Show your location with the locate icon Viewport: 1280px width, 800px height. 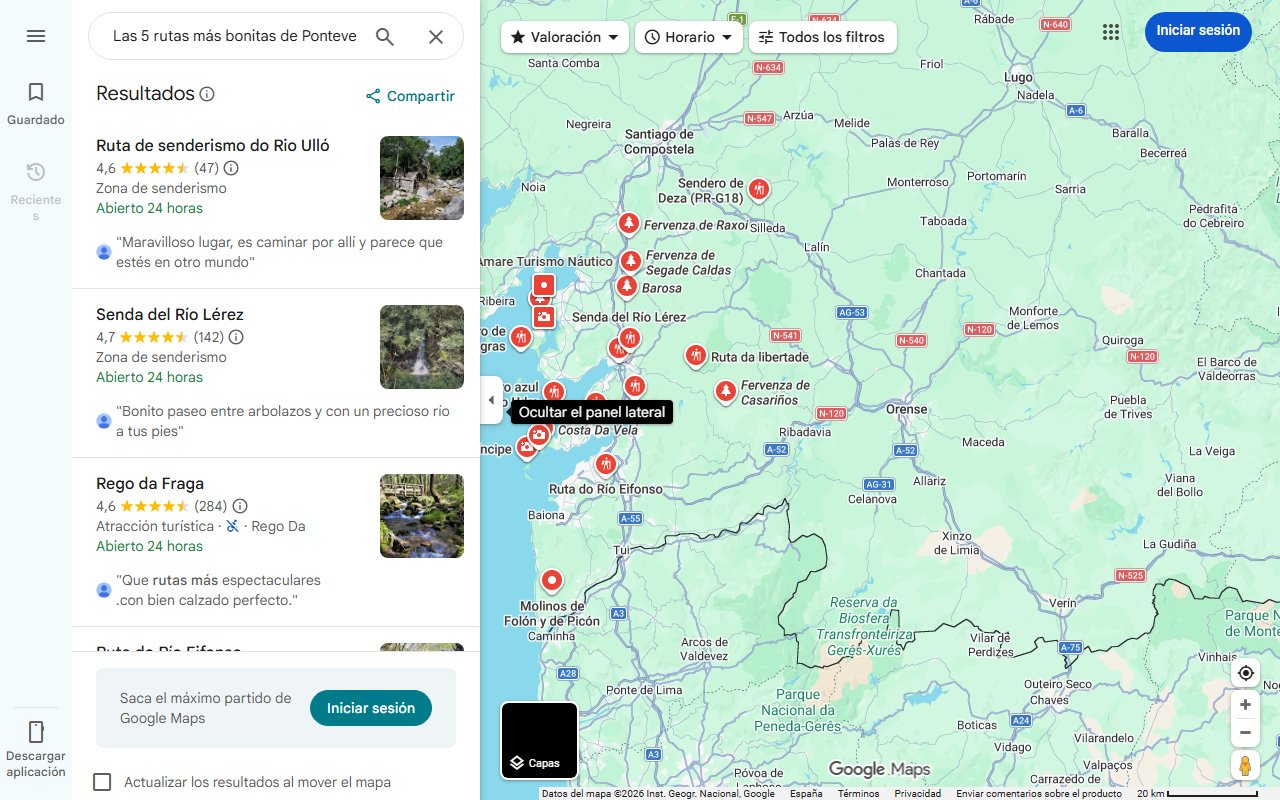click(1245, 673)
